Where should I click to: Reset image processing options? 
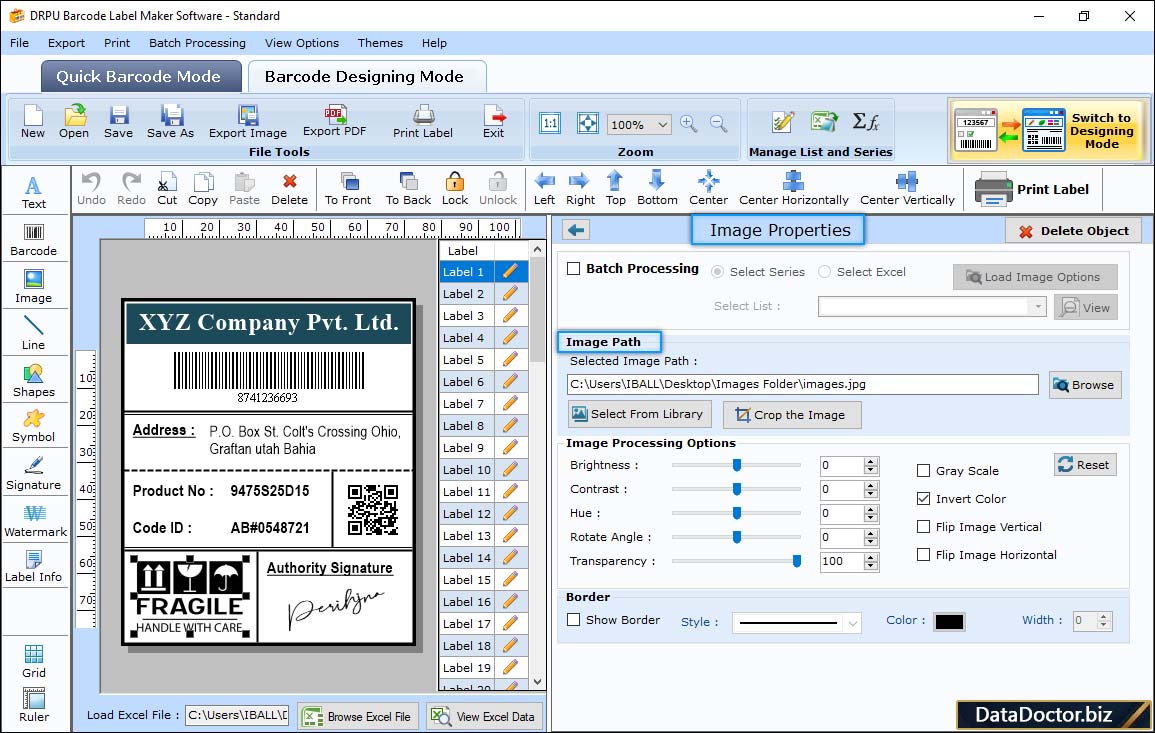tap(1085, 465)
